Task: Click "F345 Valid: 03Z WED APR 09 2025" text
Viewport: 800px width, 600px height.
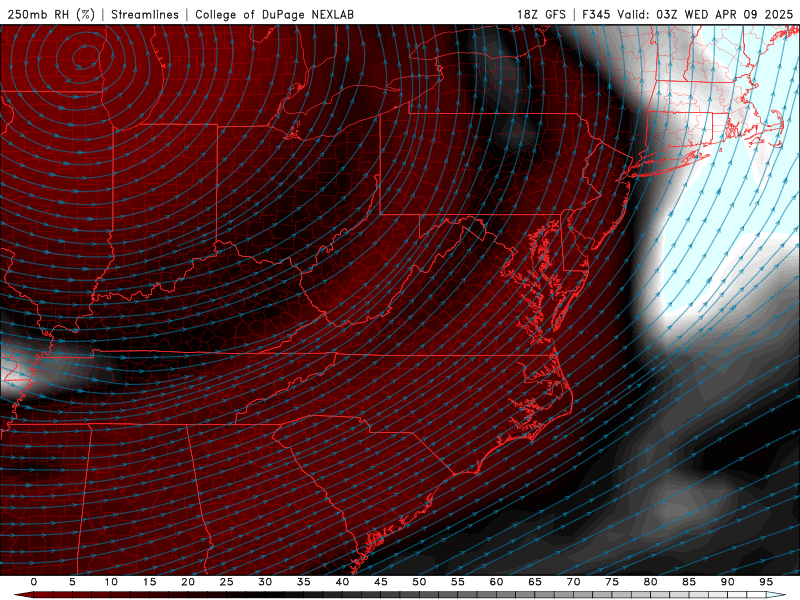Action: [688, 14]
